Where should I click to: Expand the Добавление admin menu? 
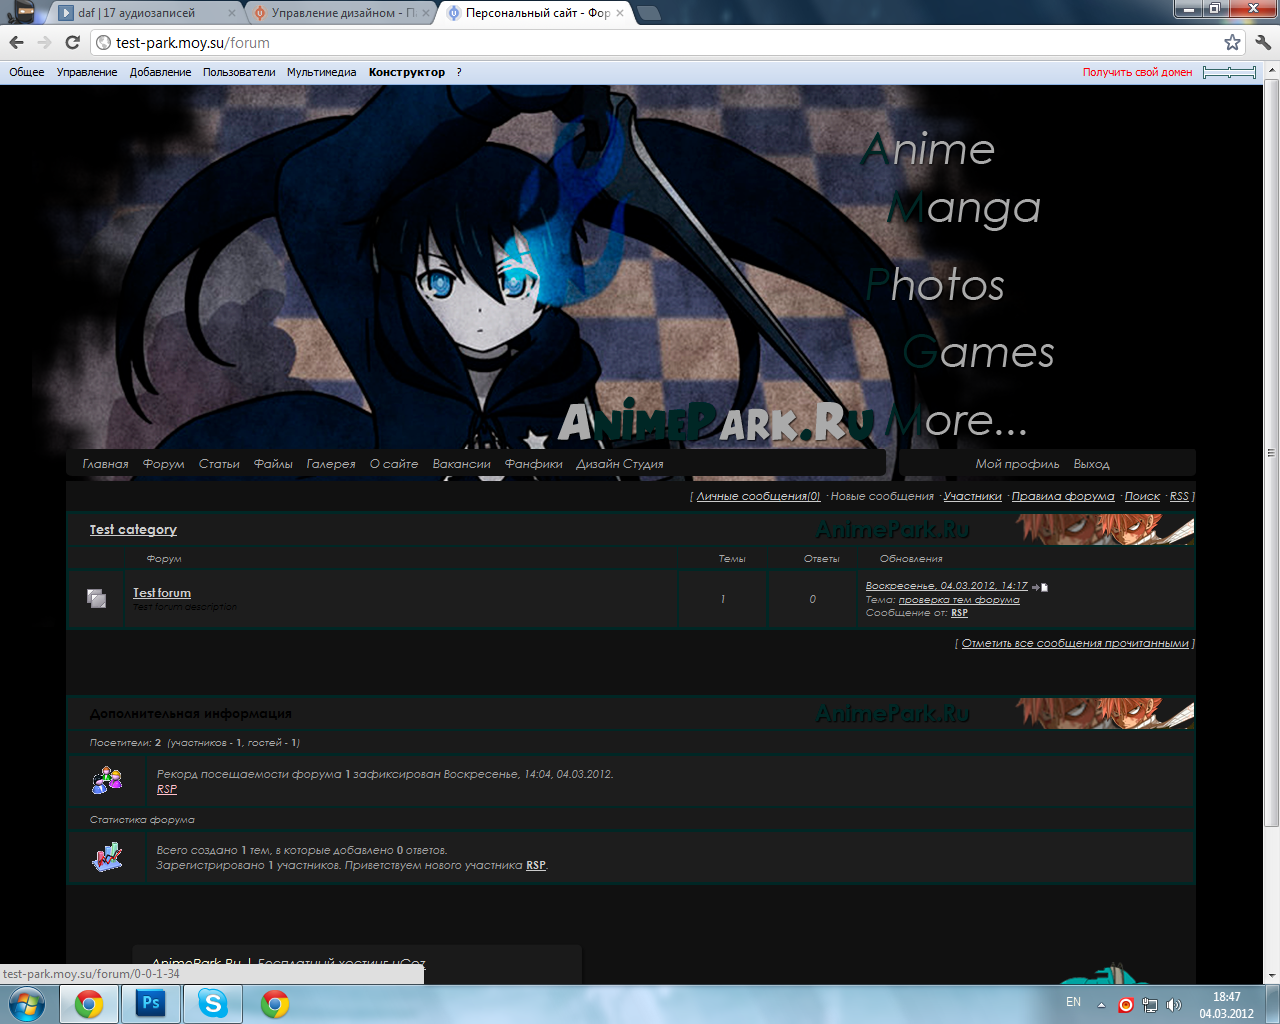click(160, 72)
